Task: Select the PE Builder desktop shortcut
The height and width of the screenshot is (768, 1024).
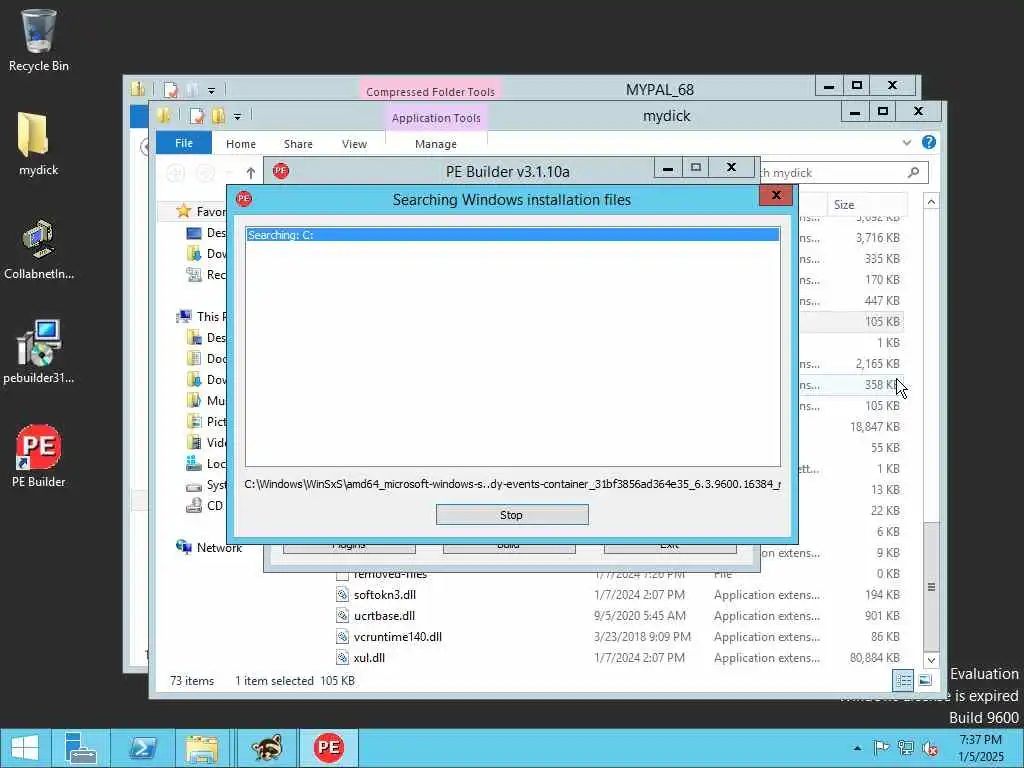Action: [39, 456]
